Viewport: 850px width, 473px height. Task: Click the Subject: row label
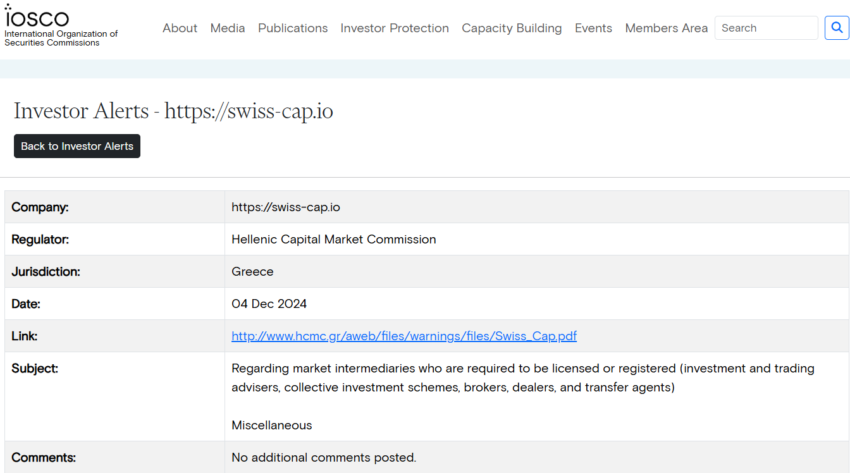click(x=35, y=368)
